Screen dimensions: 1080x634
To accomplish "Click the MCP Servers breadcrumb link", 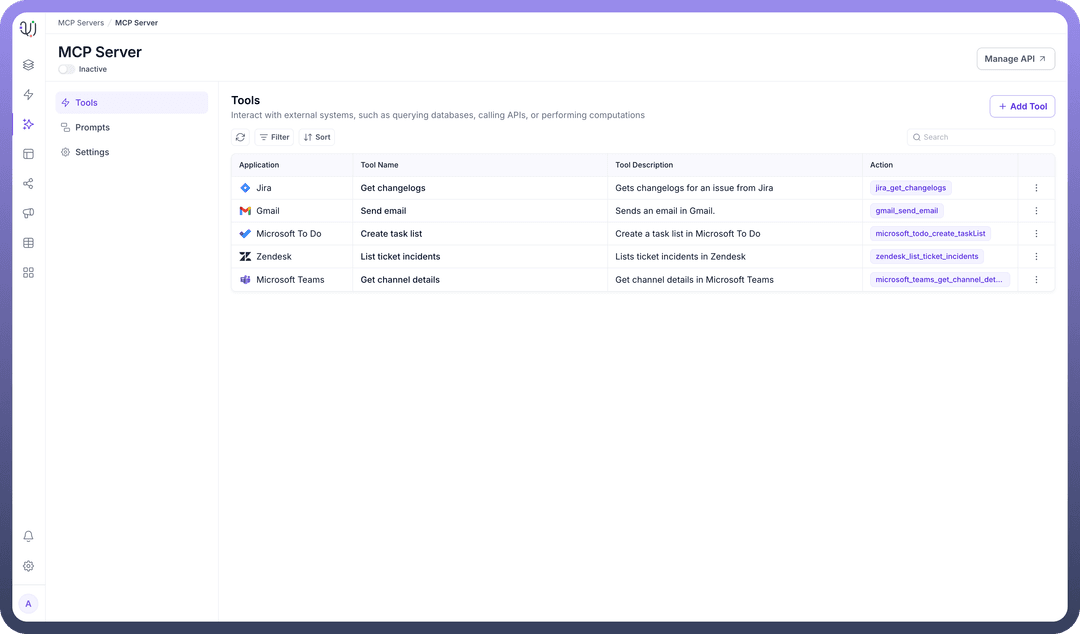I will pos(81,23).
